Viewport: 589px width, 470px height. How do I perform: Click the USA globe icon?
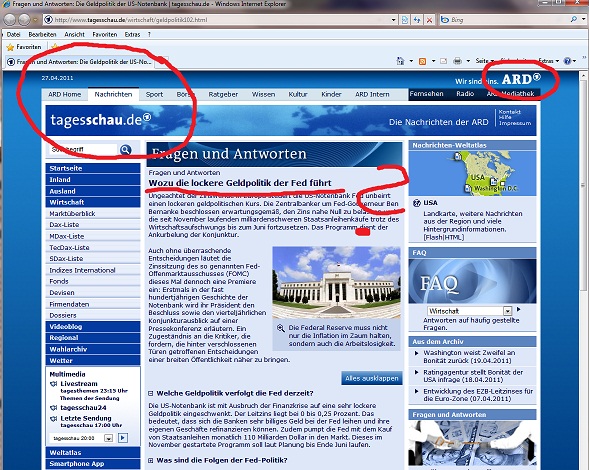(x=417, y=203)
